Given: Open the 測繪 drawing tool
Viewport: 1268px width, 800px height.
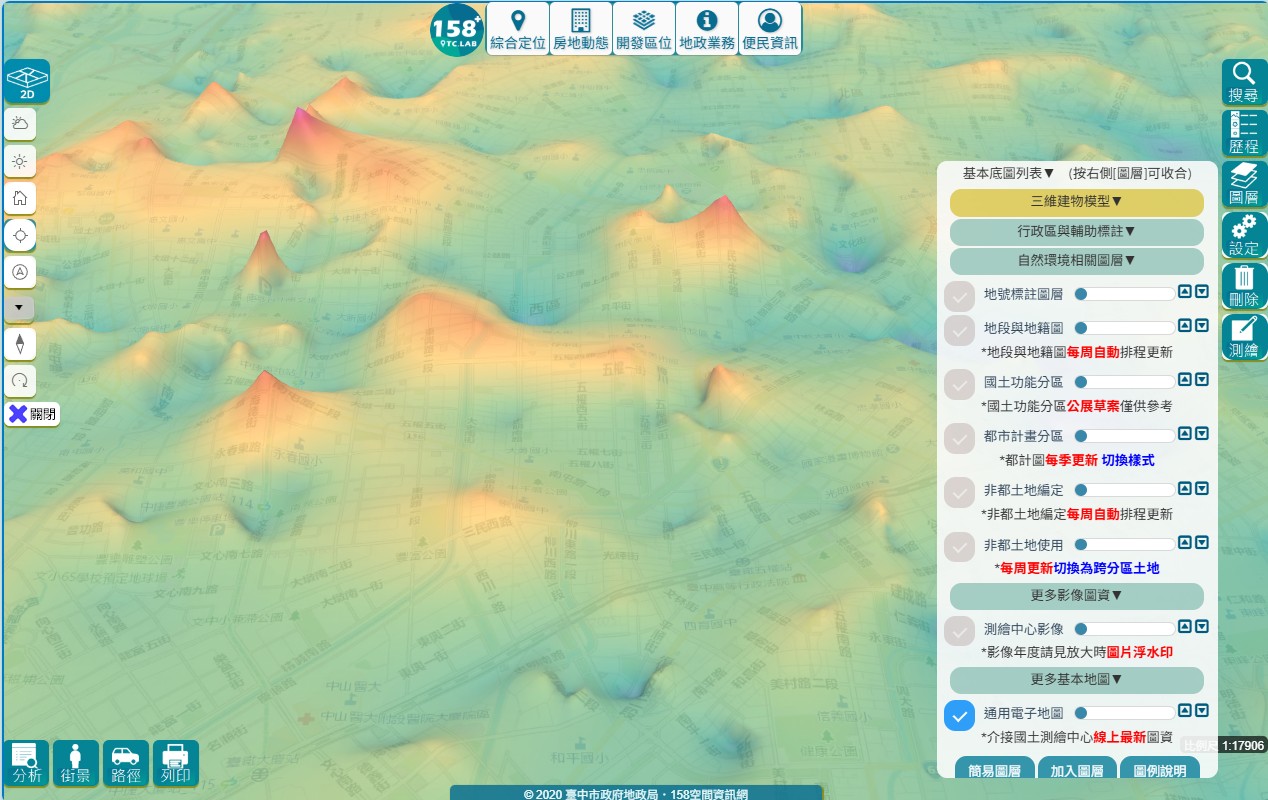Looking at the screenshot, I should [1244, 337].
